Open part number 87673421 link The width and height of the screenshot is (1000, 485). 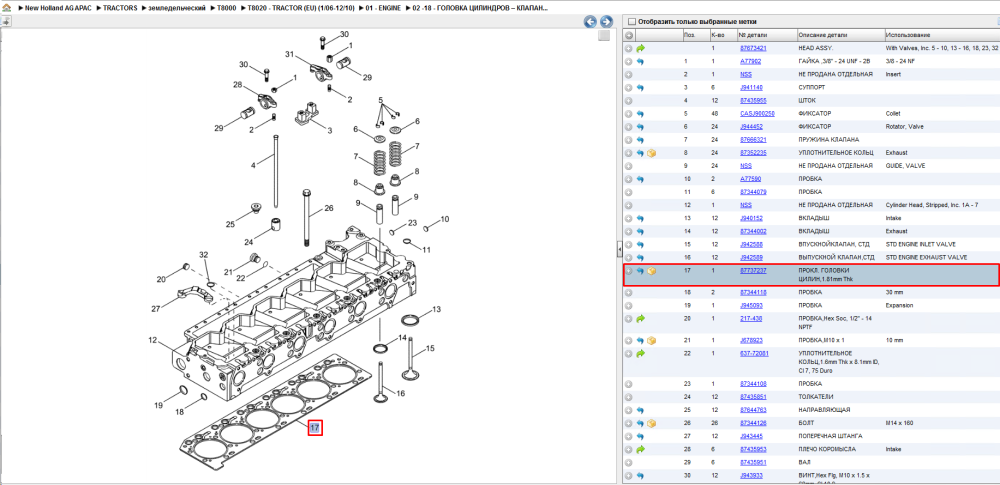(753, 48)
